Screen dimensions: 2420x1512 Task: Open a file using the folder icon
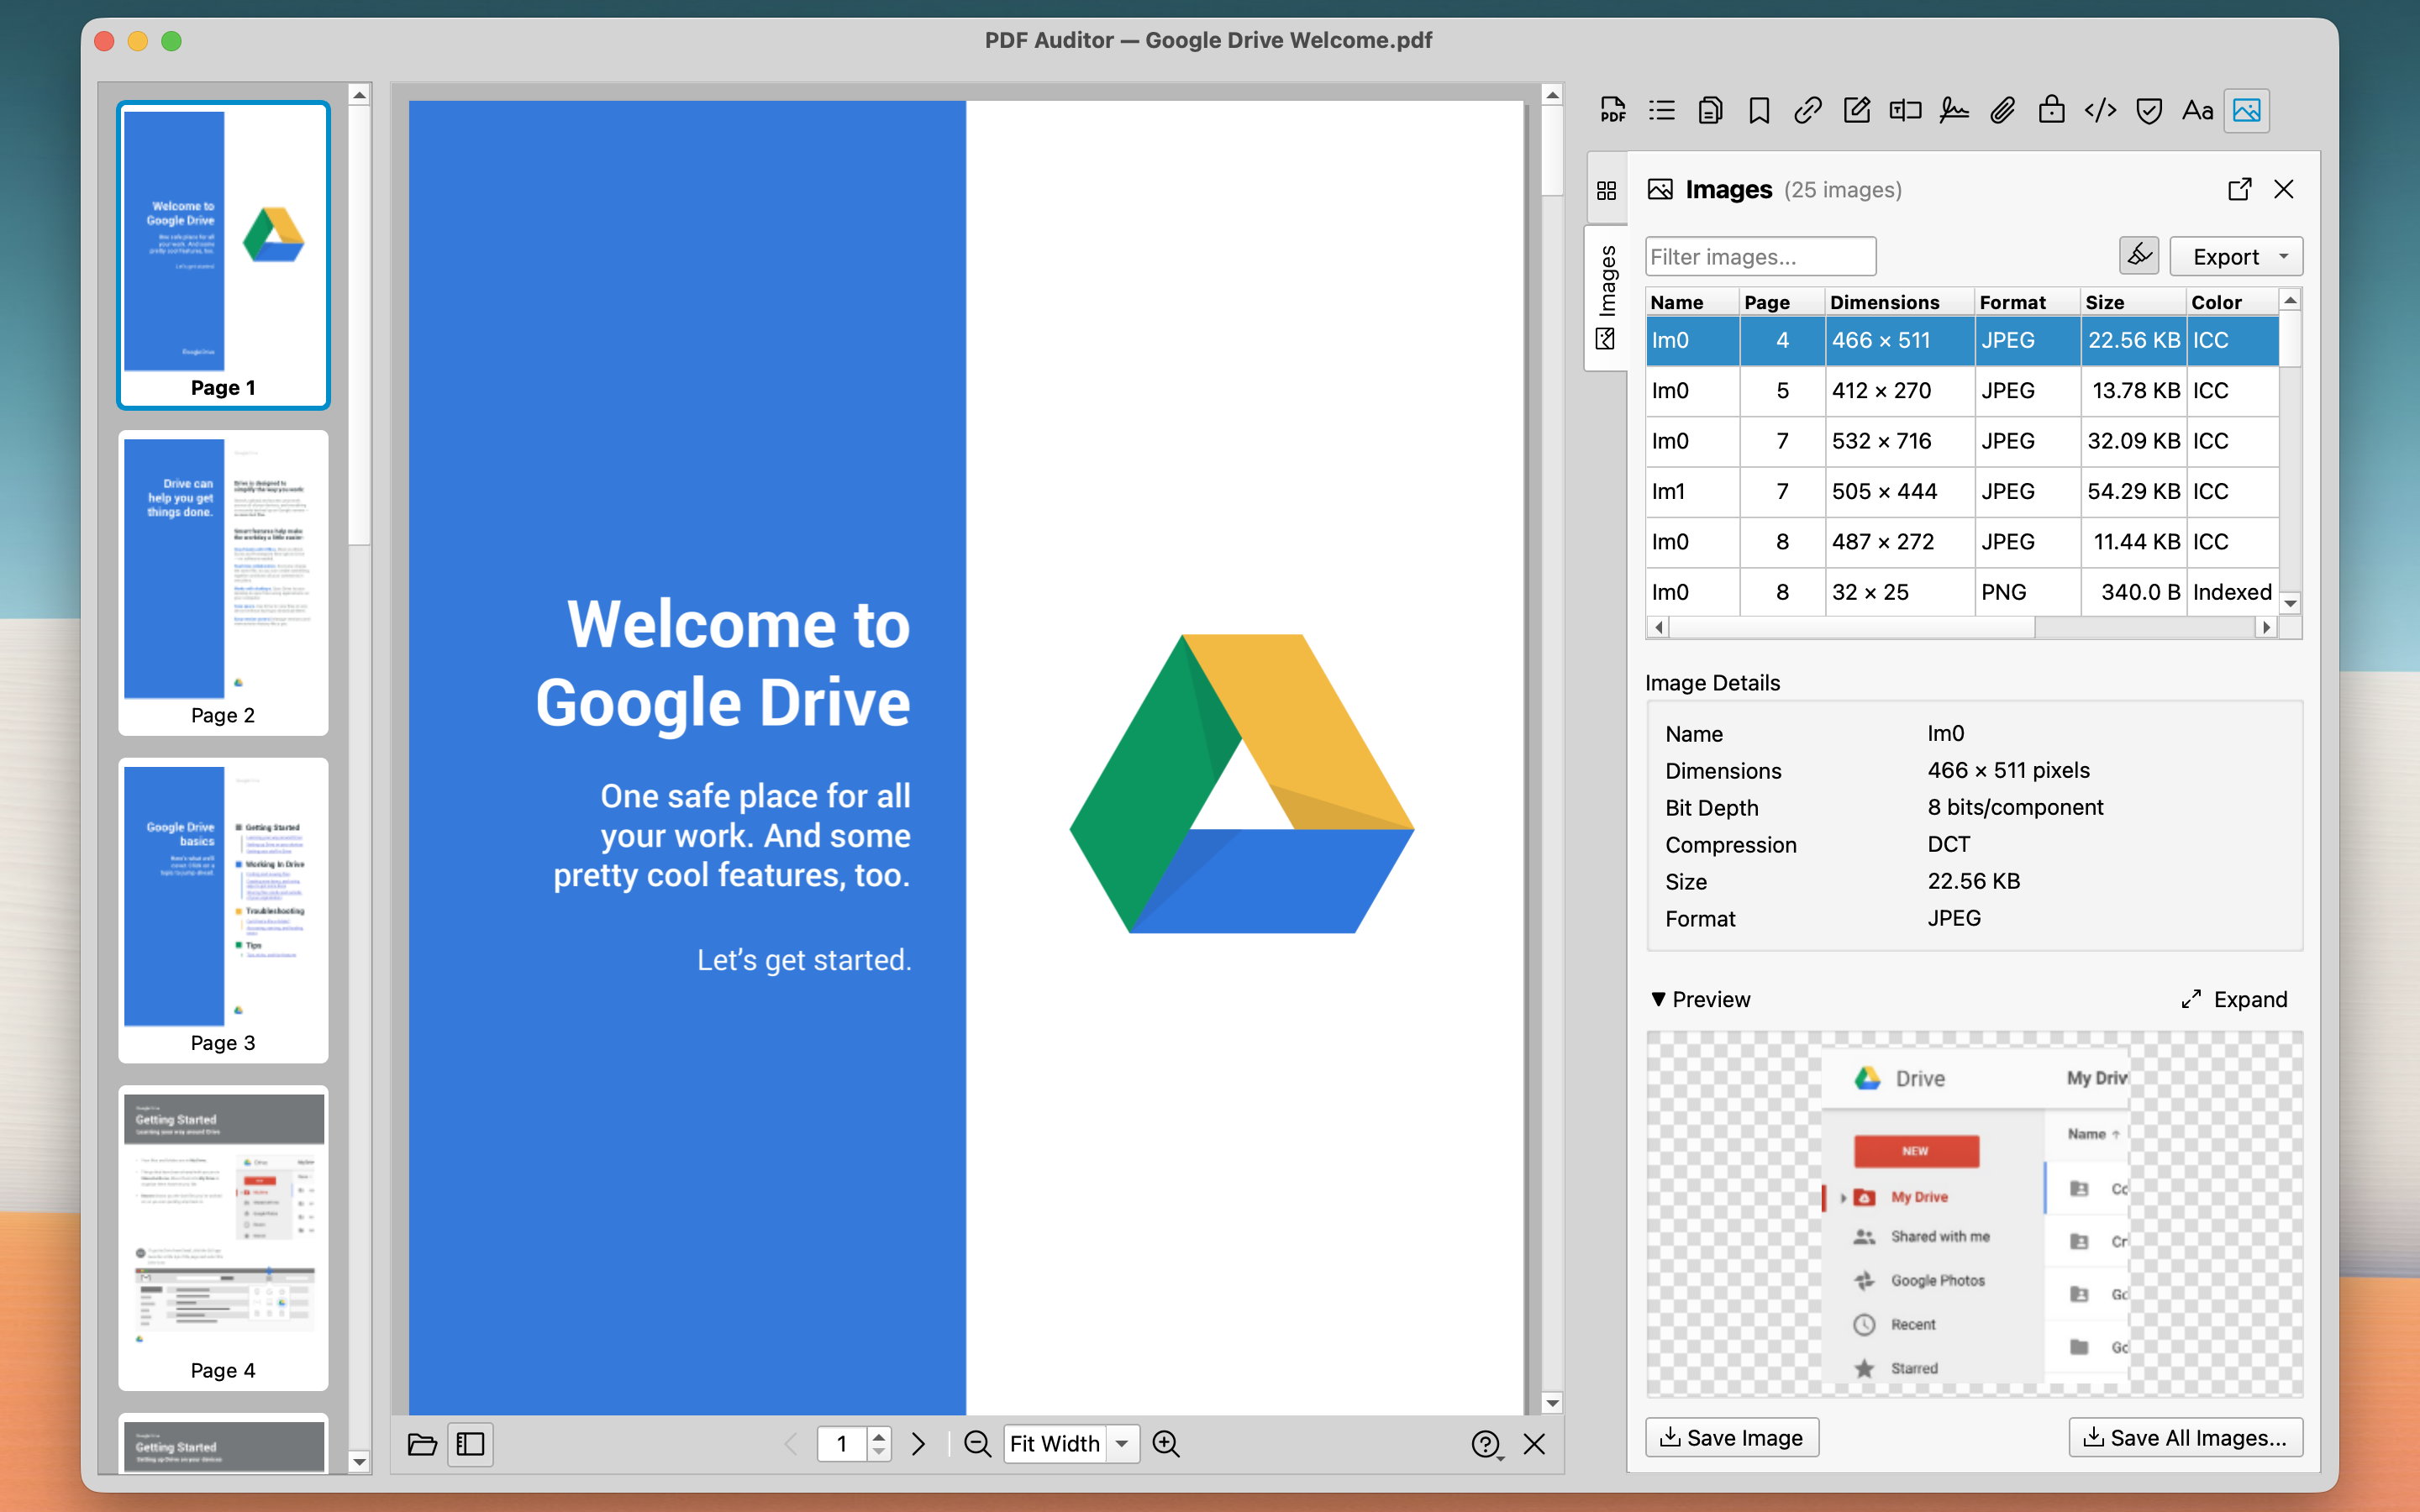(x=421, y=1444)
